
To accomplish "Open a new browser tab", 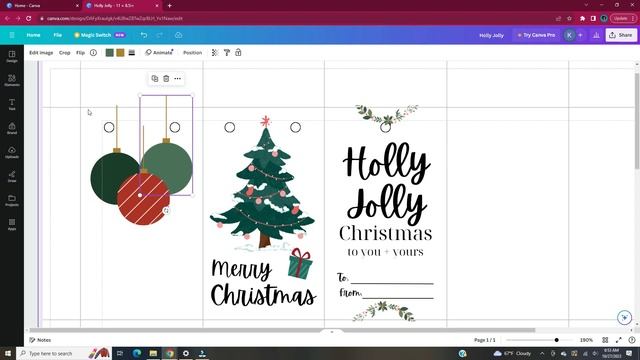I will (x=169, y=6).
